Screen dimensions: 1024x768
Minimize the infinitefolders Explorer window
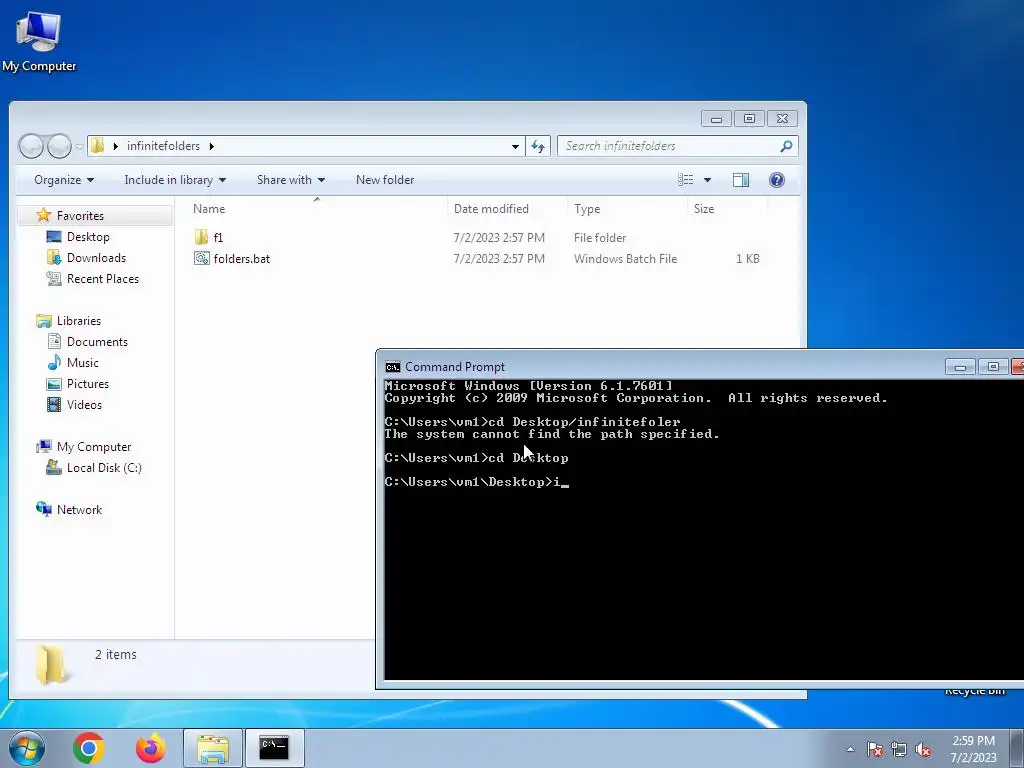[716, 119]
